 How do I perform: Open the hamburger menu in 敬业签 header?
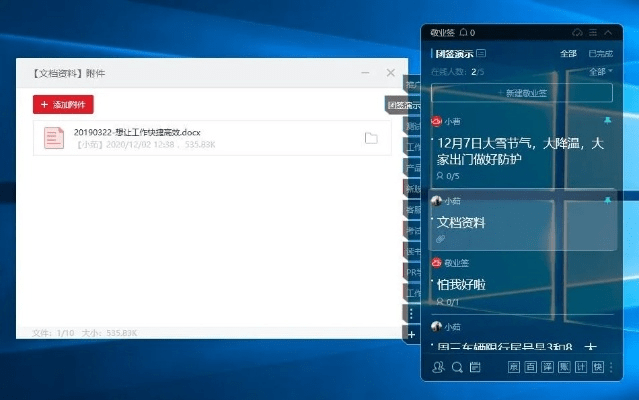click(593, 33)
